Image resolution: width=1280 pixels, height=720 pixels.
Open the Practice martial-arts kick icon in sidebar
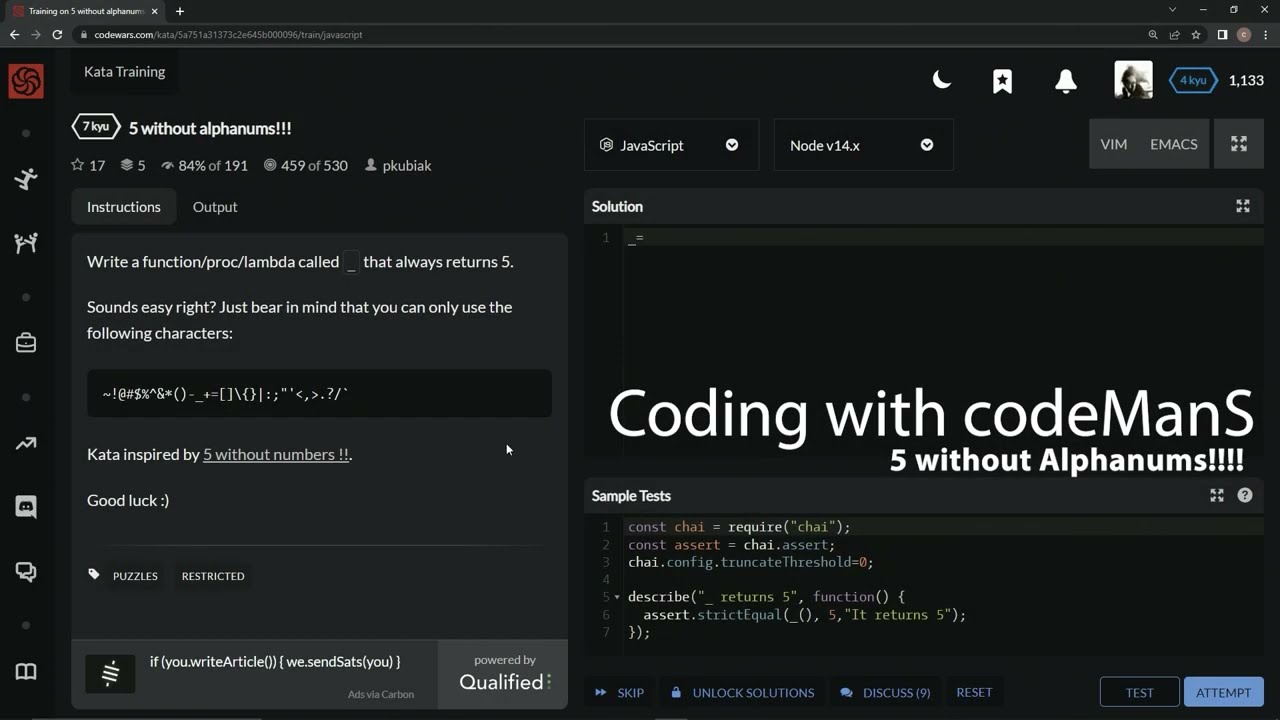26,179
